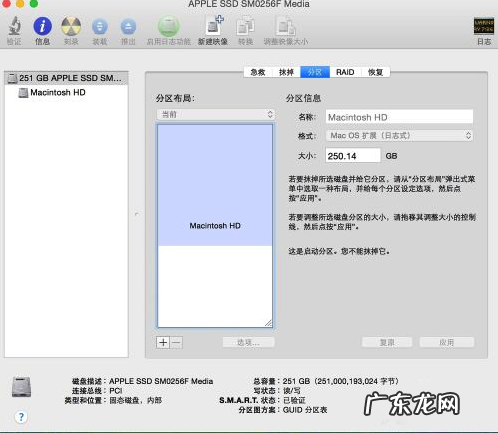This screenshot has height=433, width=498.
Task: Select the Partition (分区) tab
Action: [x=315, y=72]
